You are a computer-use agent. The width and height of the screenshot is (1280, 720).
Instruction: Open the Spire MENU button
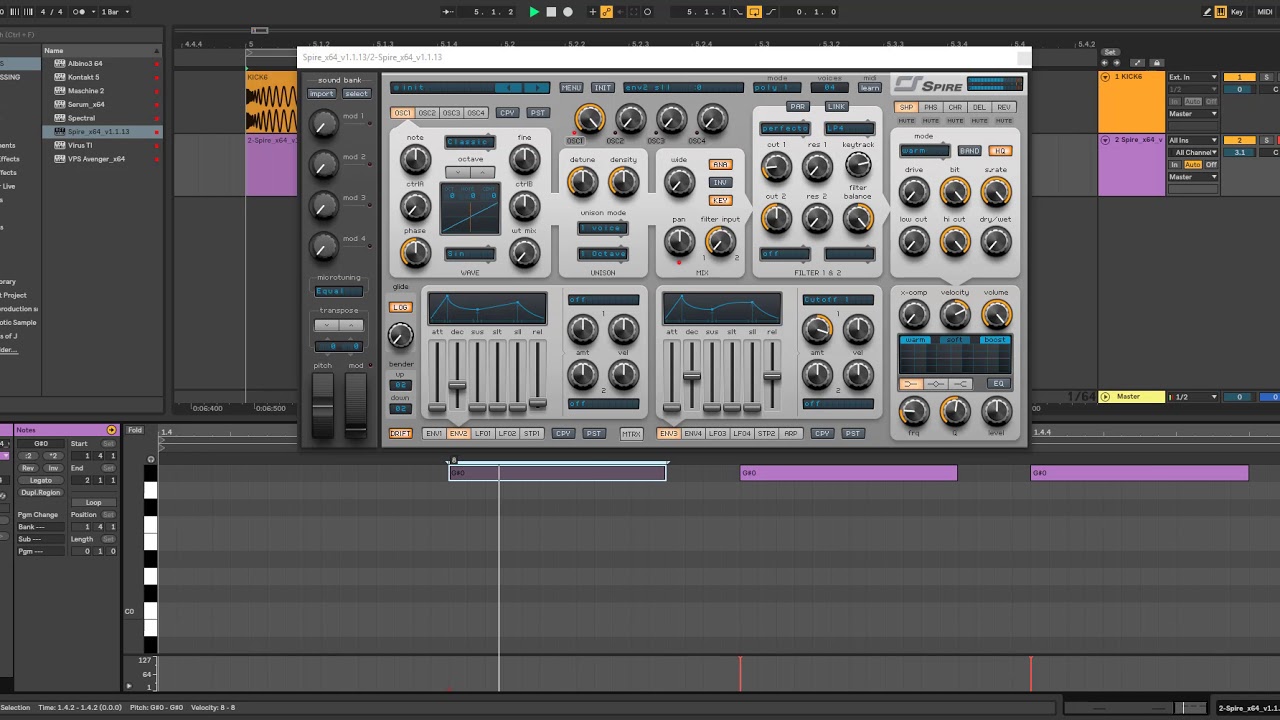pos(571,88)
